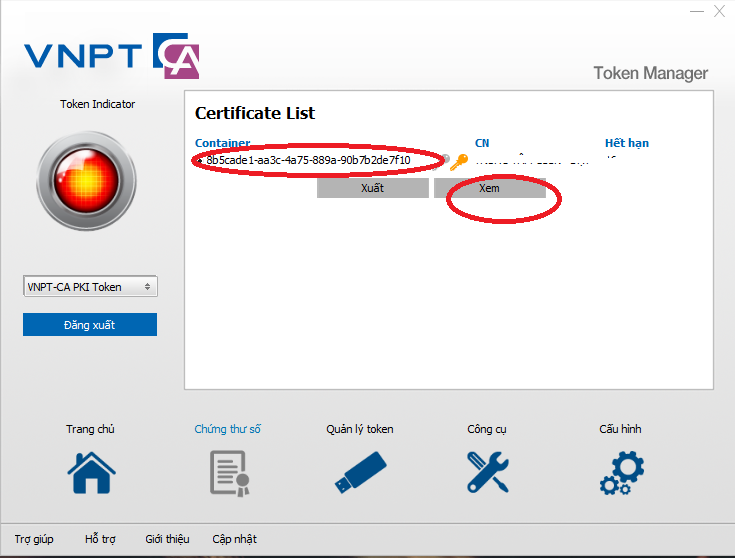Viewport: 735px width, 558px height.
Task: Select the Công cụ tools icon
Action: coord(487,472)
